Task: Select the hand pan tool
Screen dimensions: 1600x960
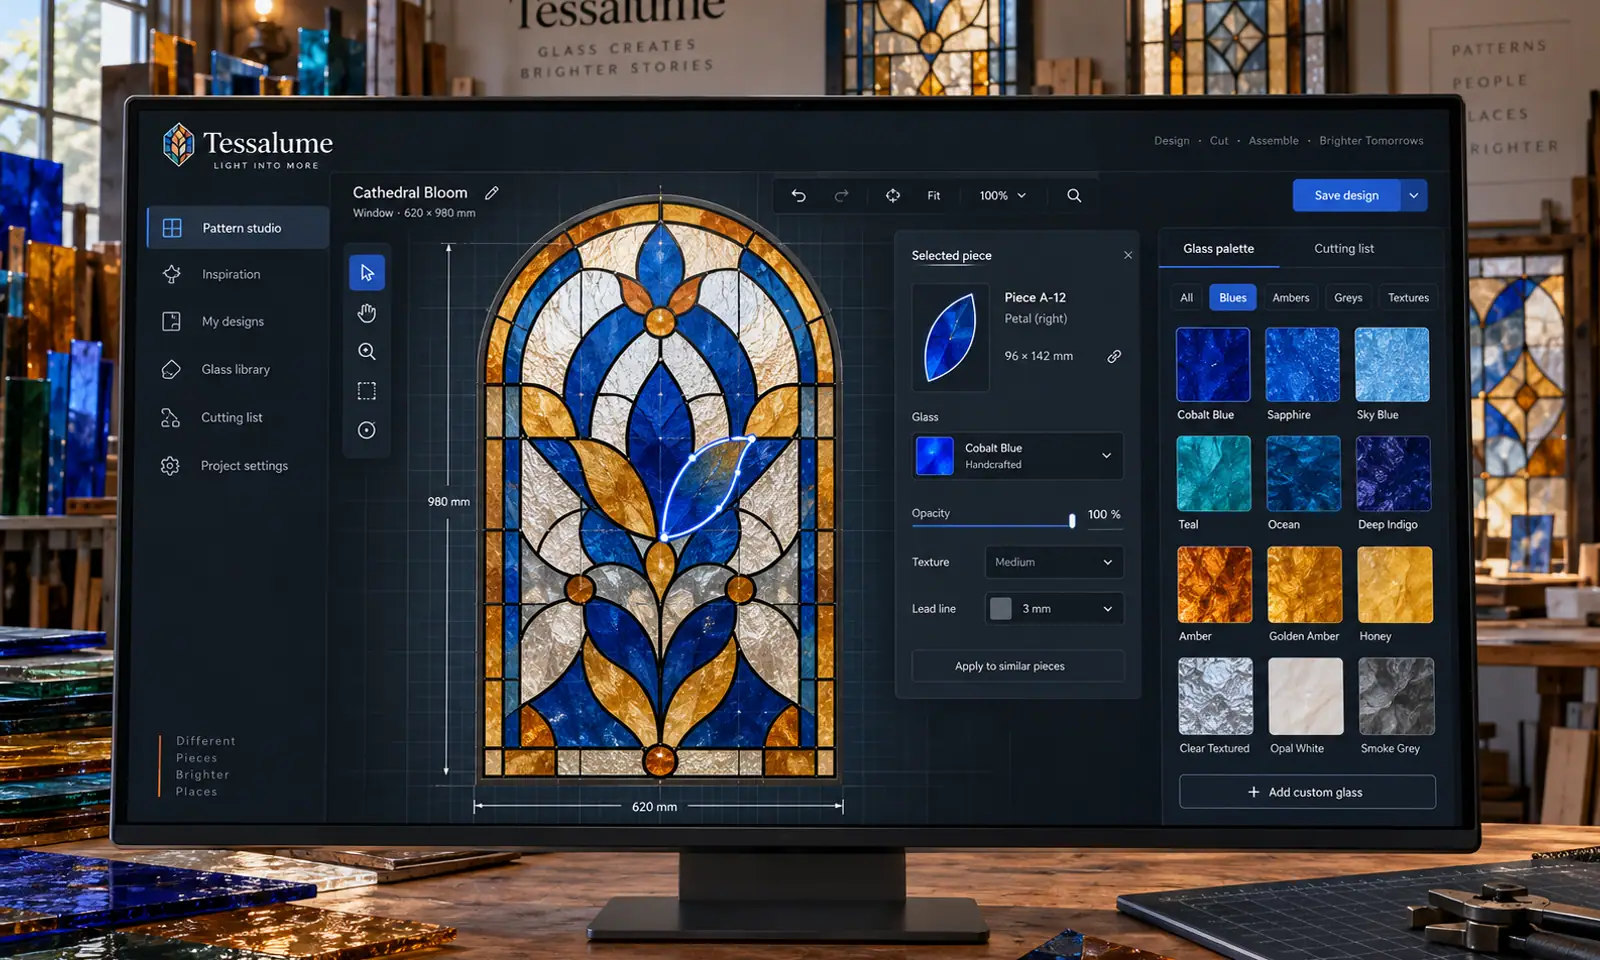Action: [x=367, y=313]
